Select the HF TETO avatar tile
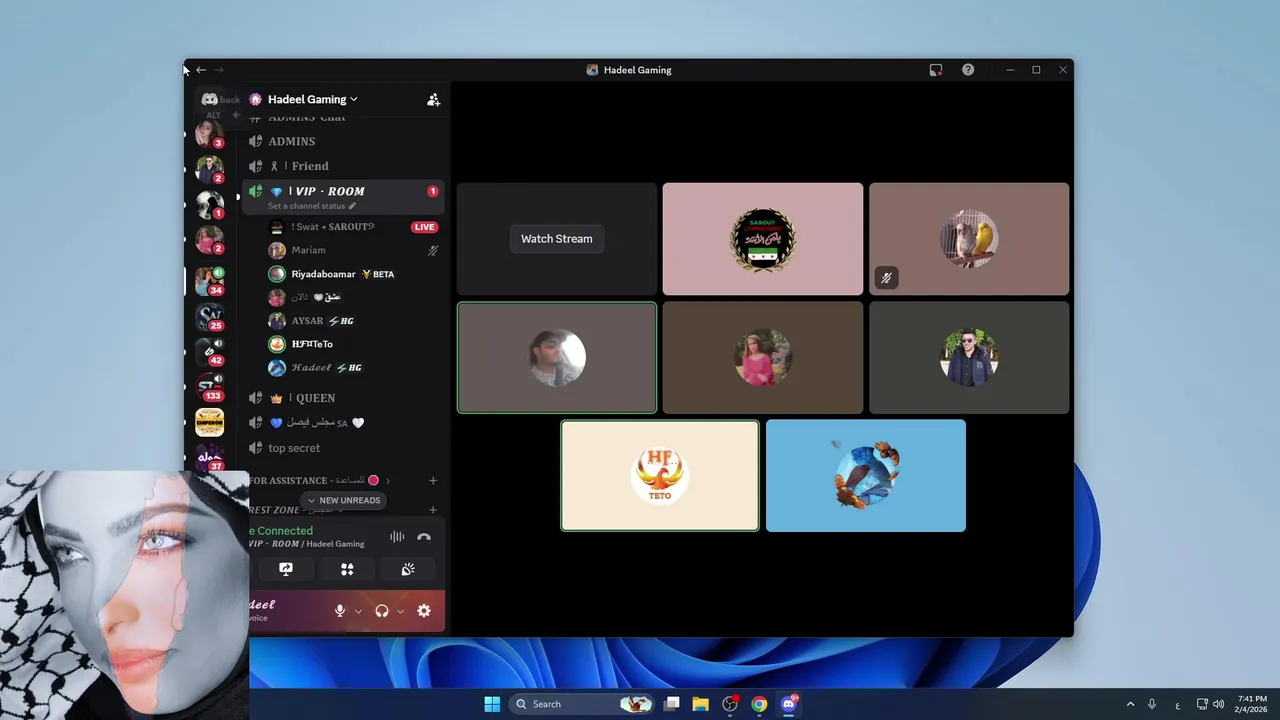This screenshot has width=1280, height=720. pos(660,475)
